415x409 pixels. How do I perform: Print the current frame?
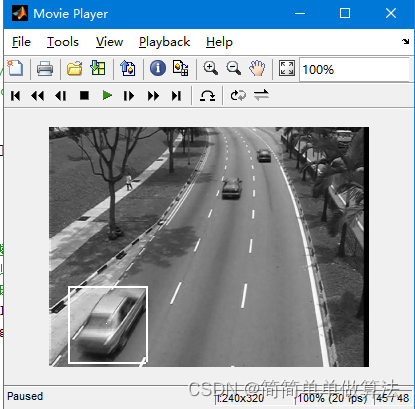coord(45,69)
